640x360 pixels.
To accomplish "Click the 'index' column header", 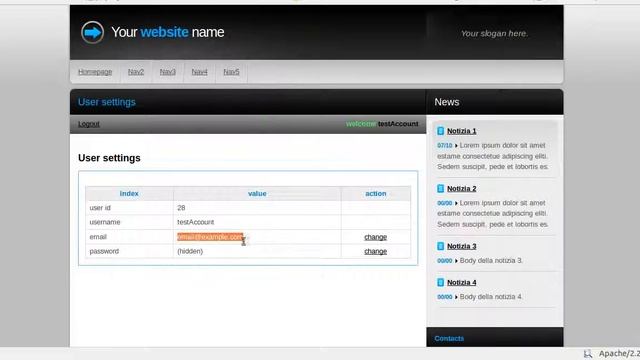I will [x=129, y=193].
